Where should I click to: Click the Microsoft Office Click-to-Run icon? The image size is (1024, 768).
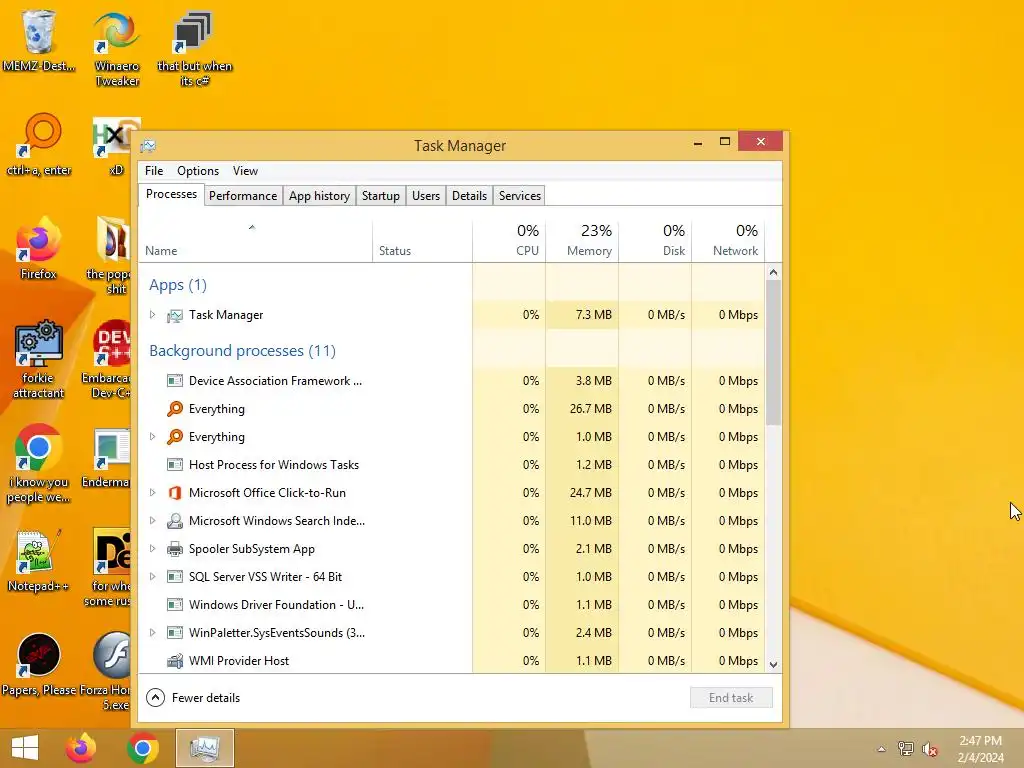tap(174, 493)
